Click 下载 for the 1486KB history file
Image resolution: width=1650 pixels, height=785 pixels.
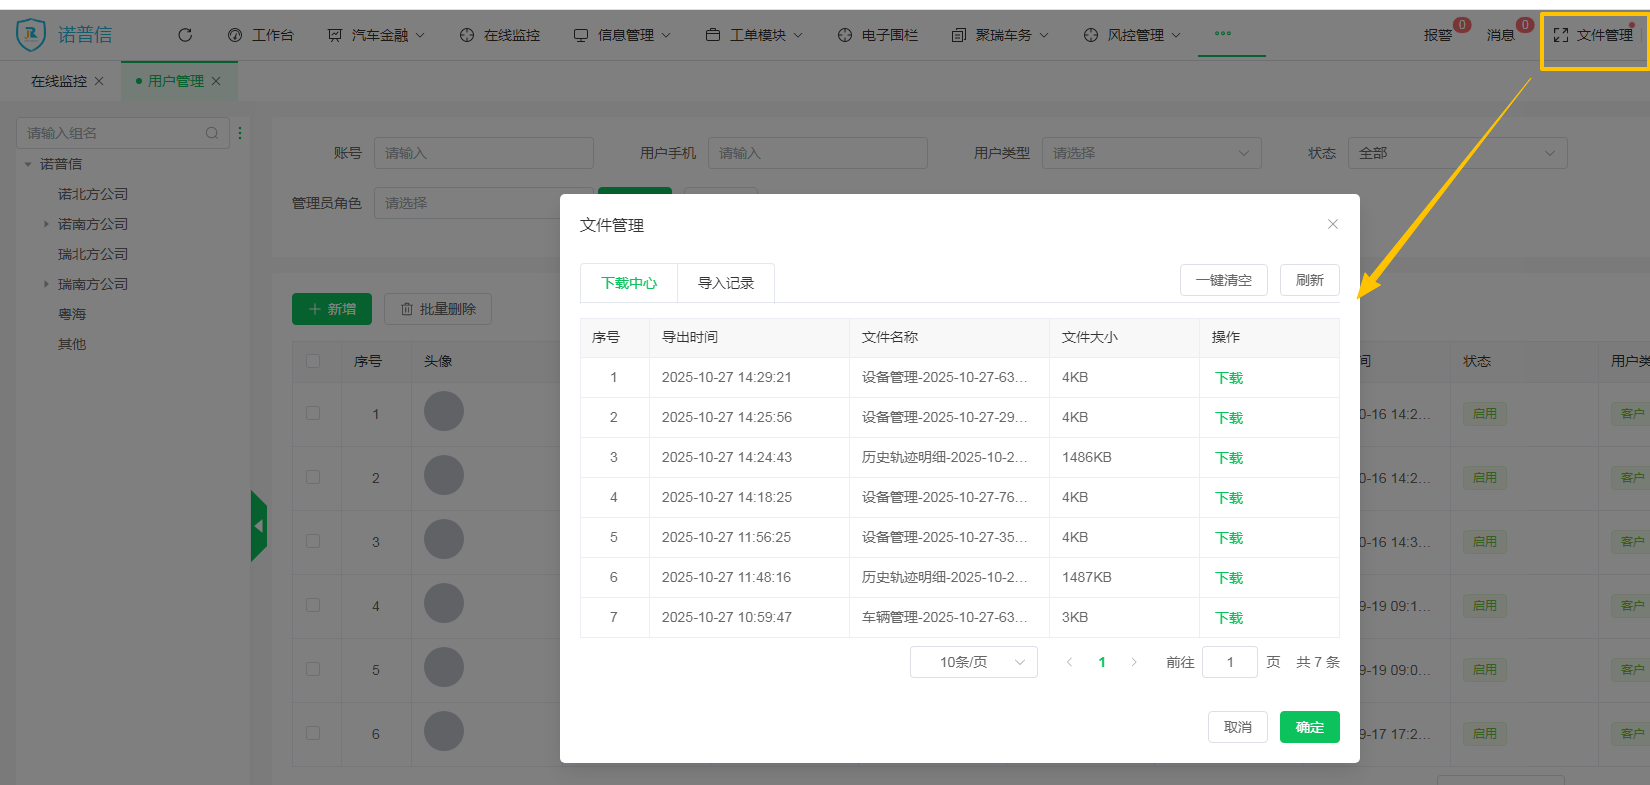pyautogui.click(x=1228, y=458)
